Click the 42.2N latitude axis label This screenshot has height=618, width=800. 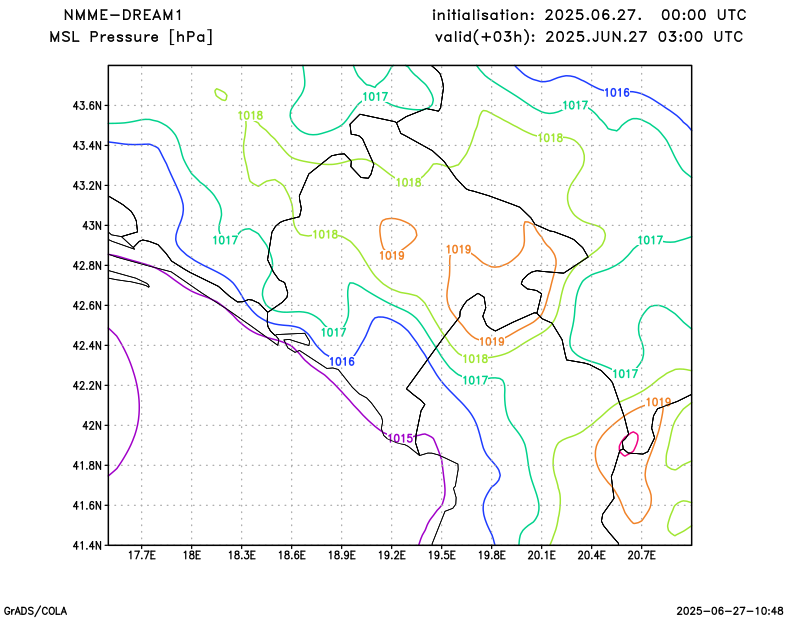pos(87,386)
